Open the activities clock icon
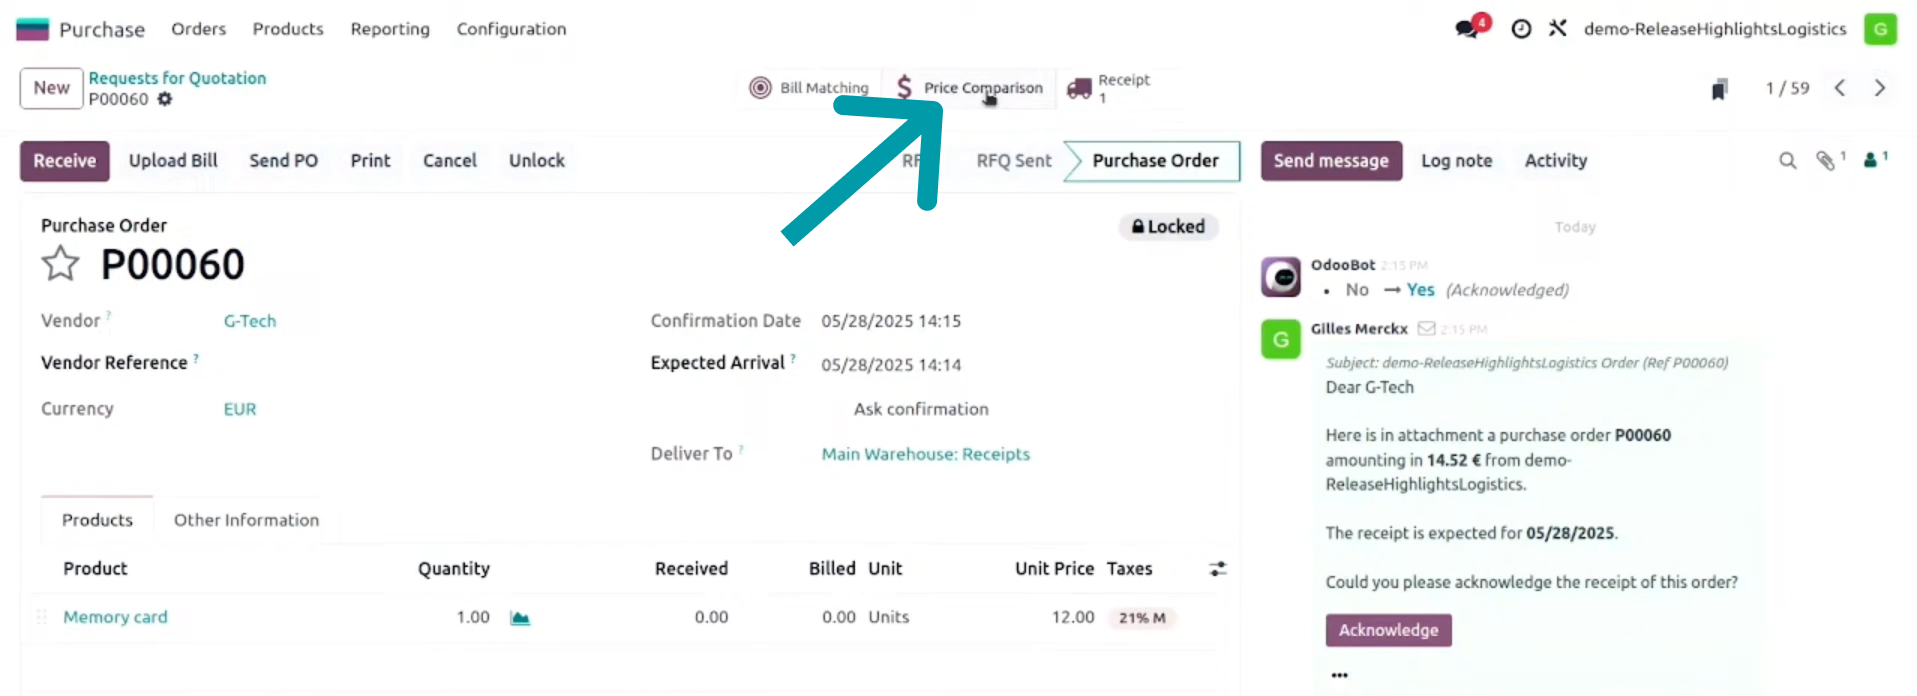 click(1521, 29)
